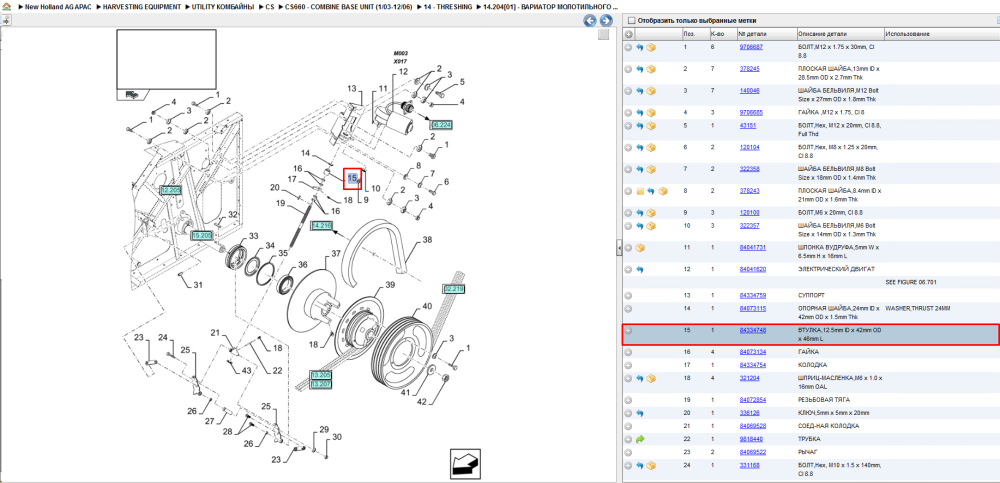Click the box icon for part 43151

651,126
